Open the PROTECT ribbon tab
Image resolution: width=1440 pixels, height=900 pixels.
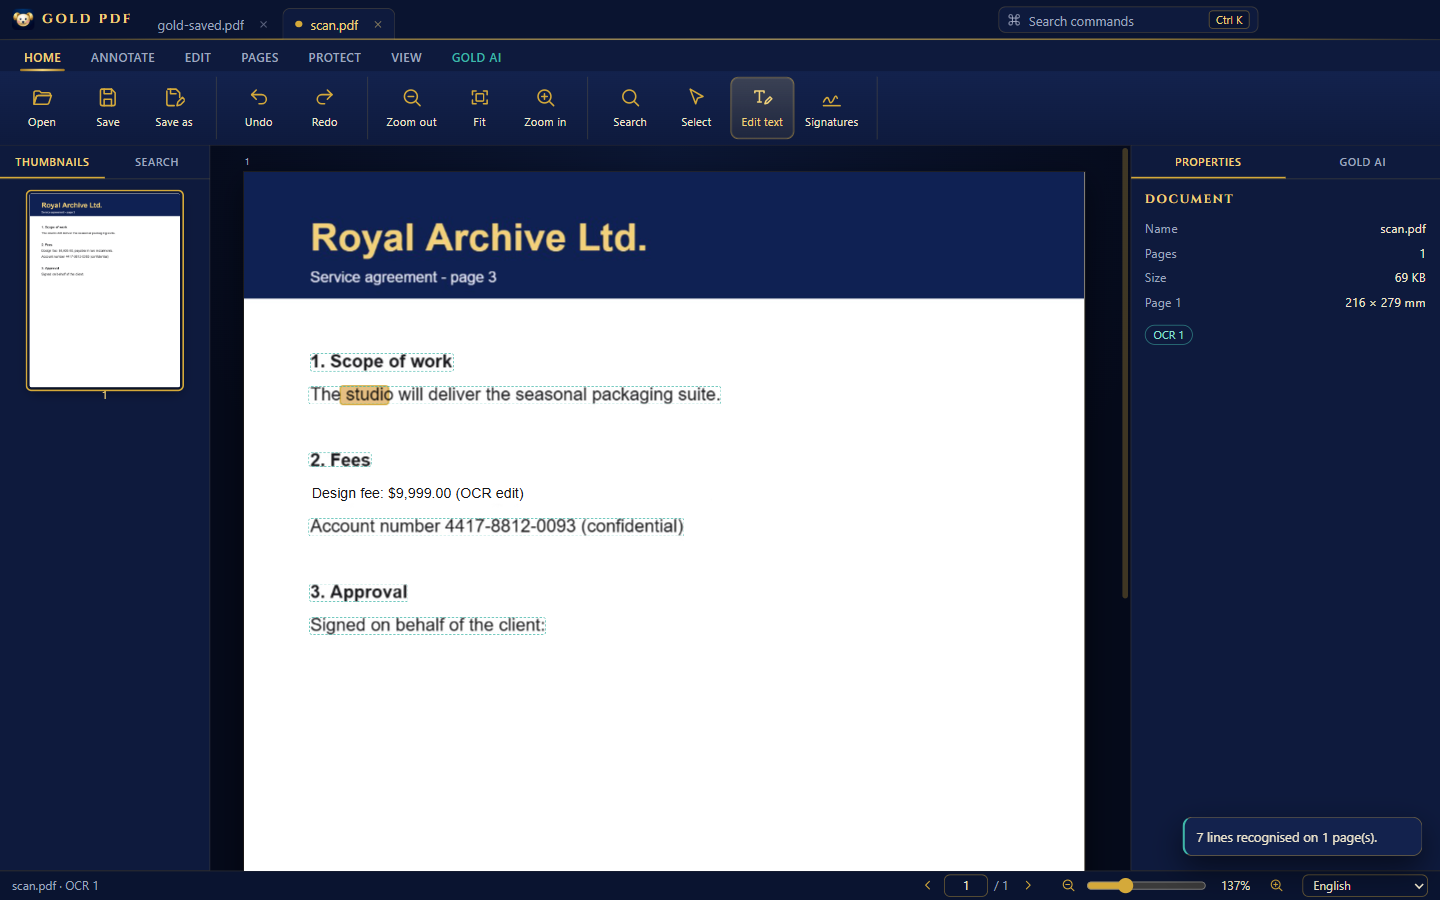click(335, 58)
